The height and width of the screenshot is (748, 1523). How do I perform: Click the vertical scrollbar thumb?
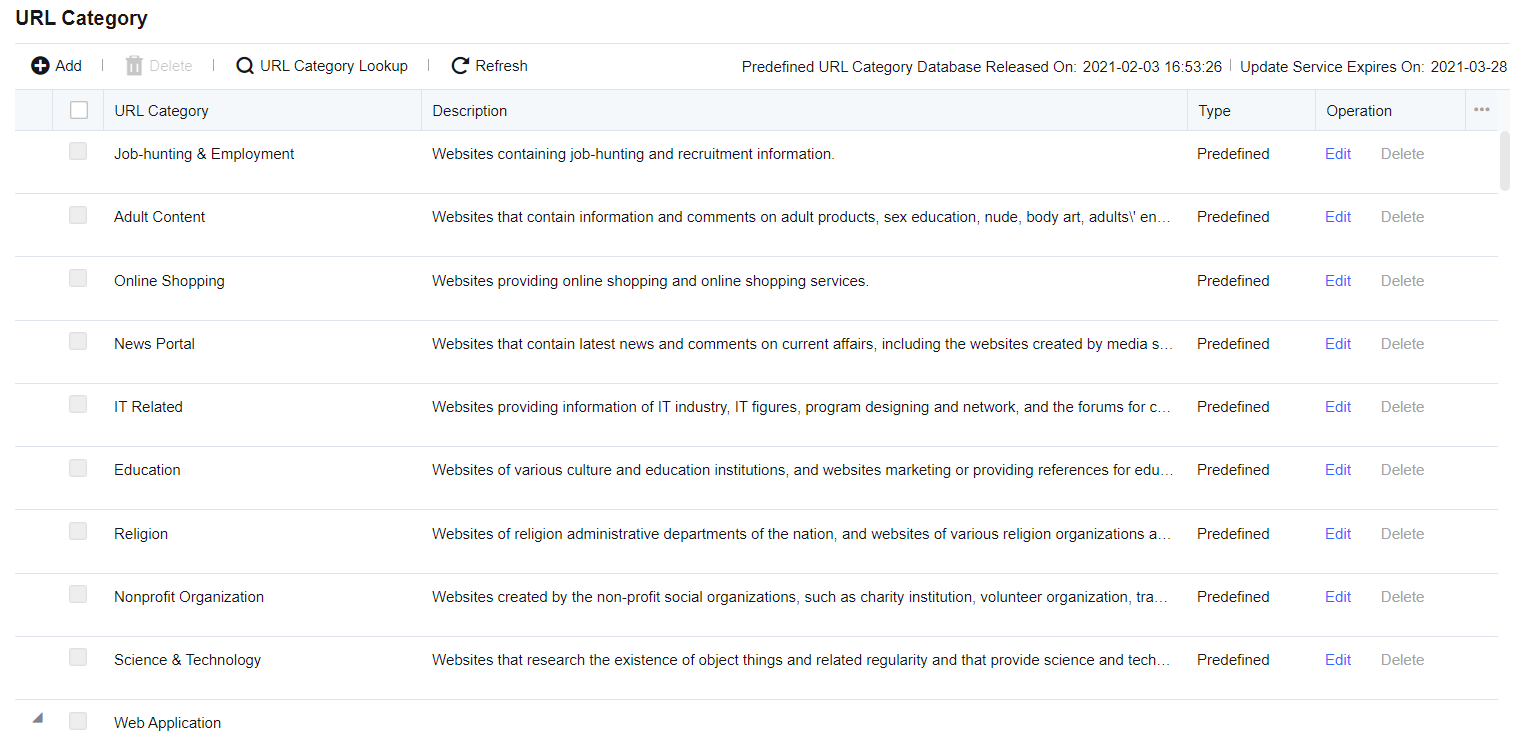pyautogui.click(x=1505, y=160)
